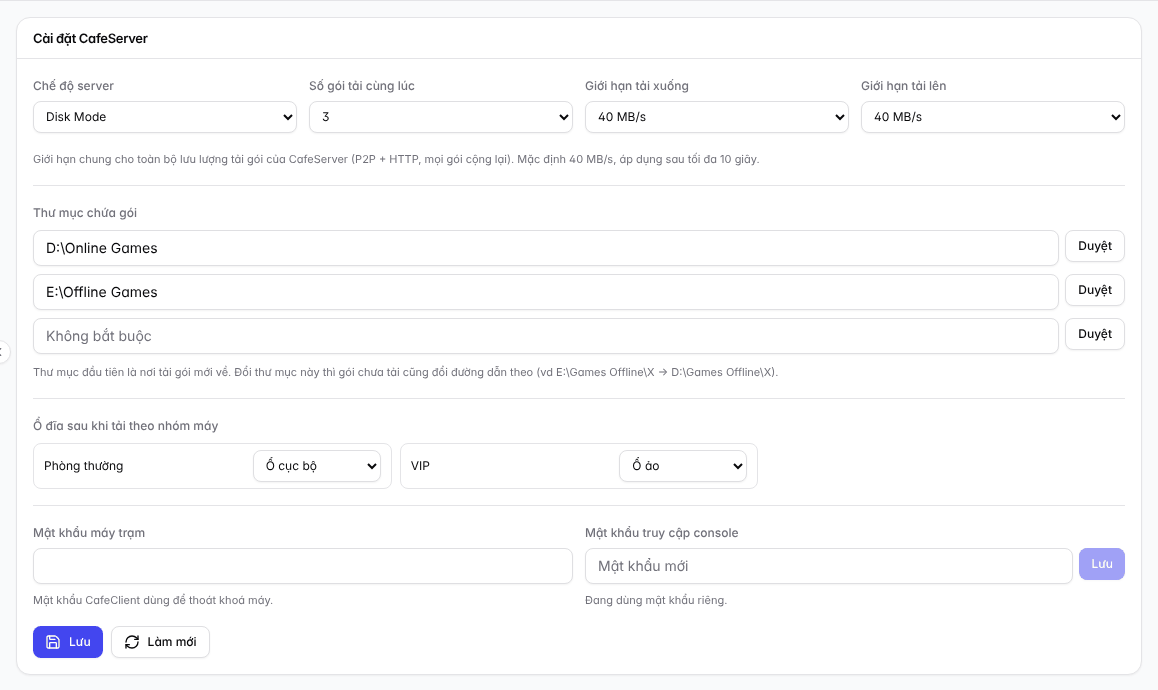Click the Cài đặt CafeServer heading

pos(90,38)
